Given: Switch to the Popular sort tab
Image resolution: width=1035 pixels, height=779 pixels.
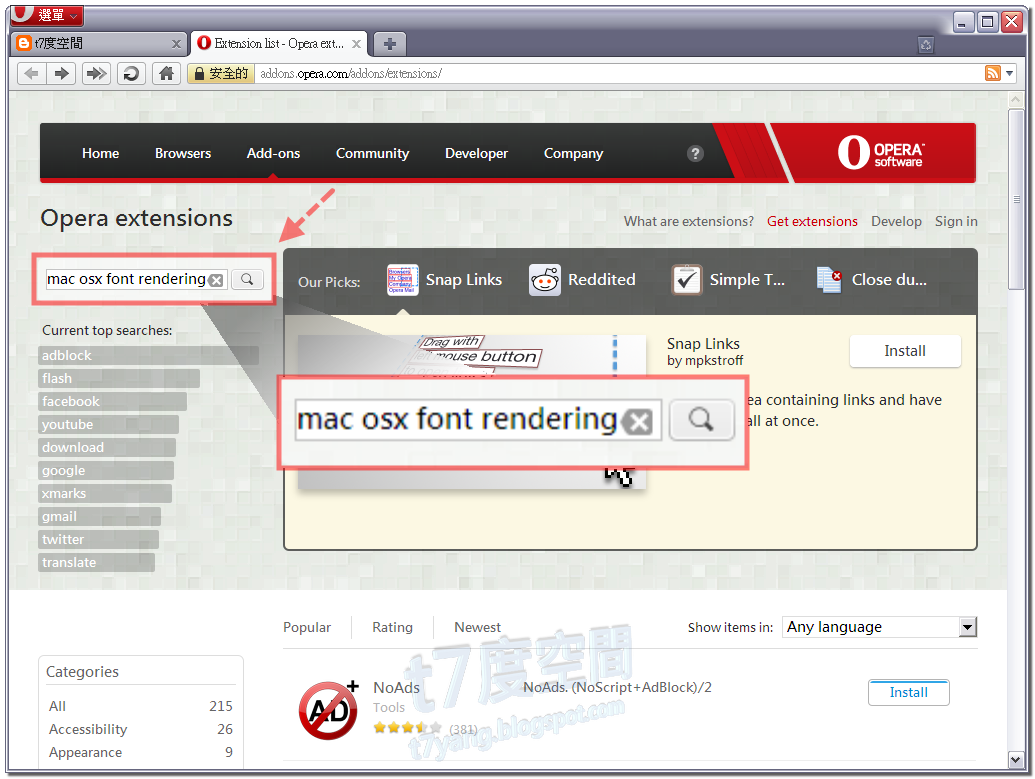Looking at the screenshot, I should pyautogui.click(x=307, y=627).
